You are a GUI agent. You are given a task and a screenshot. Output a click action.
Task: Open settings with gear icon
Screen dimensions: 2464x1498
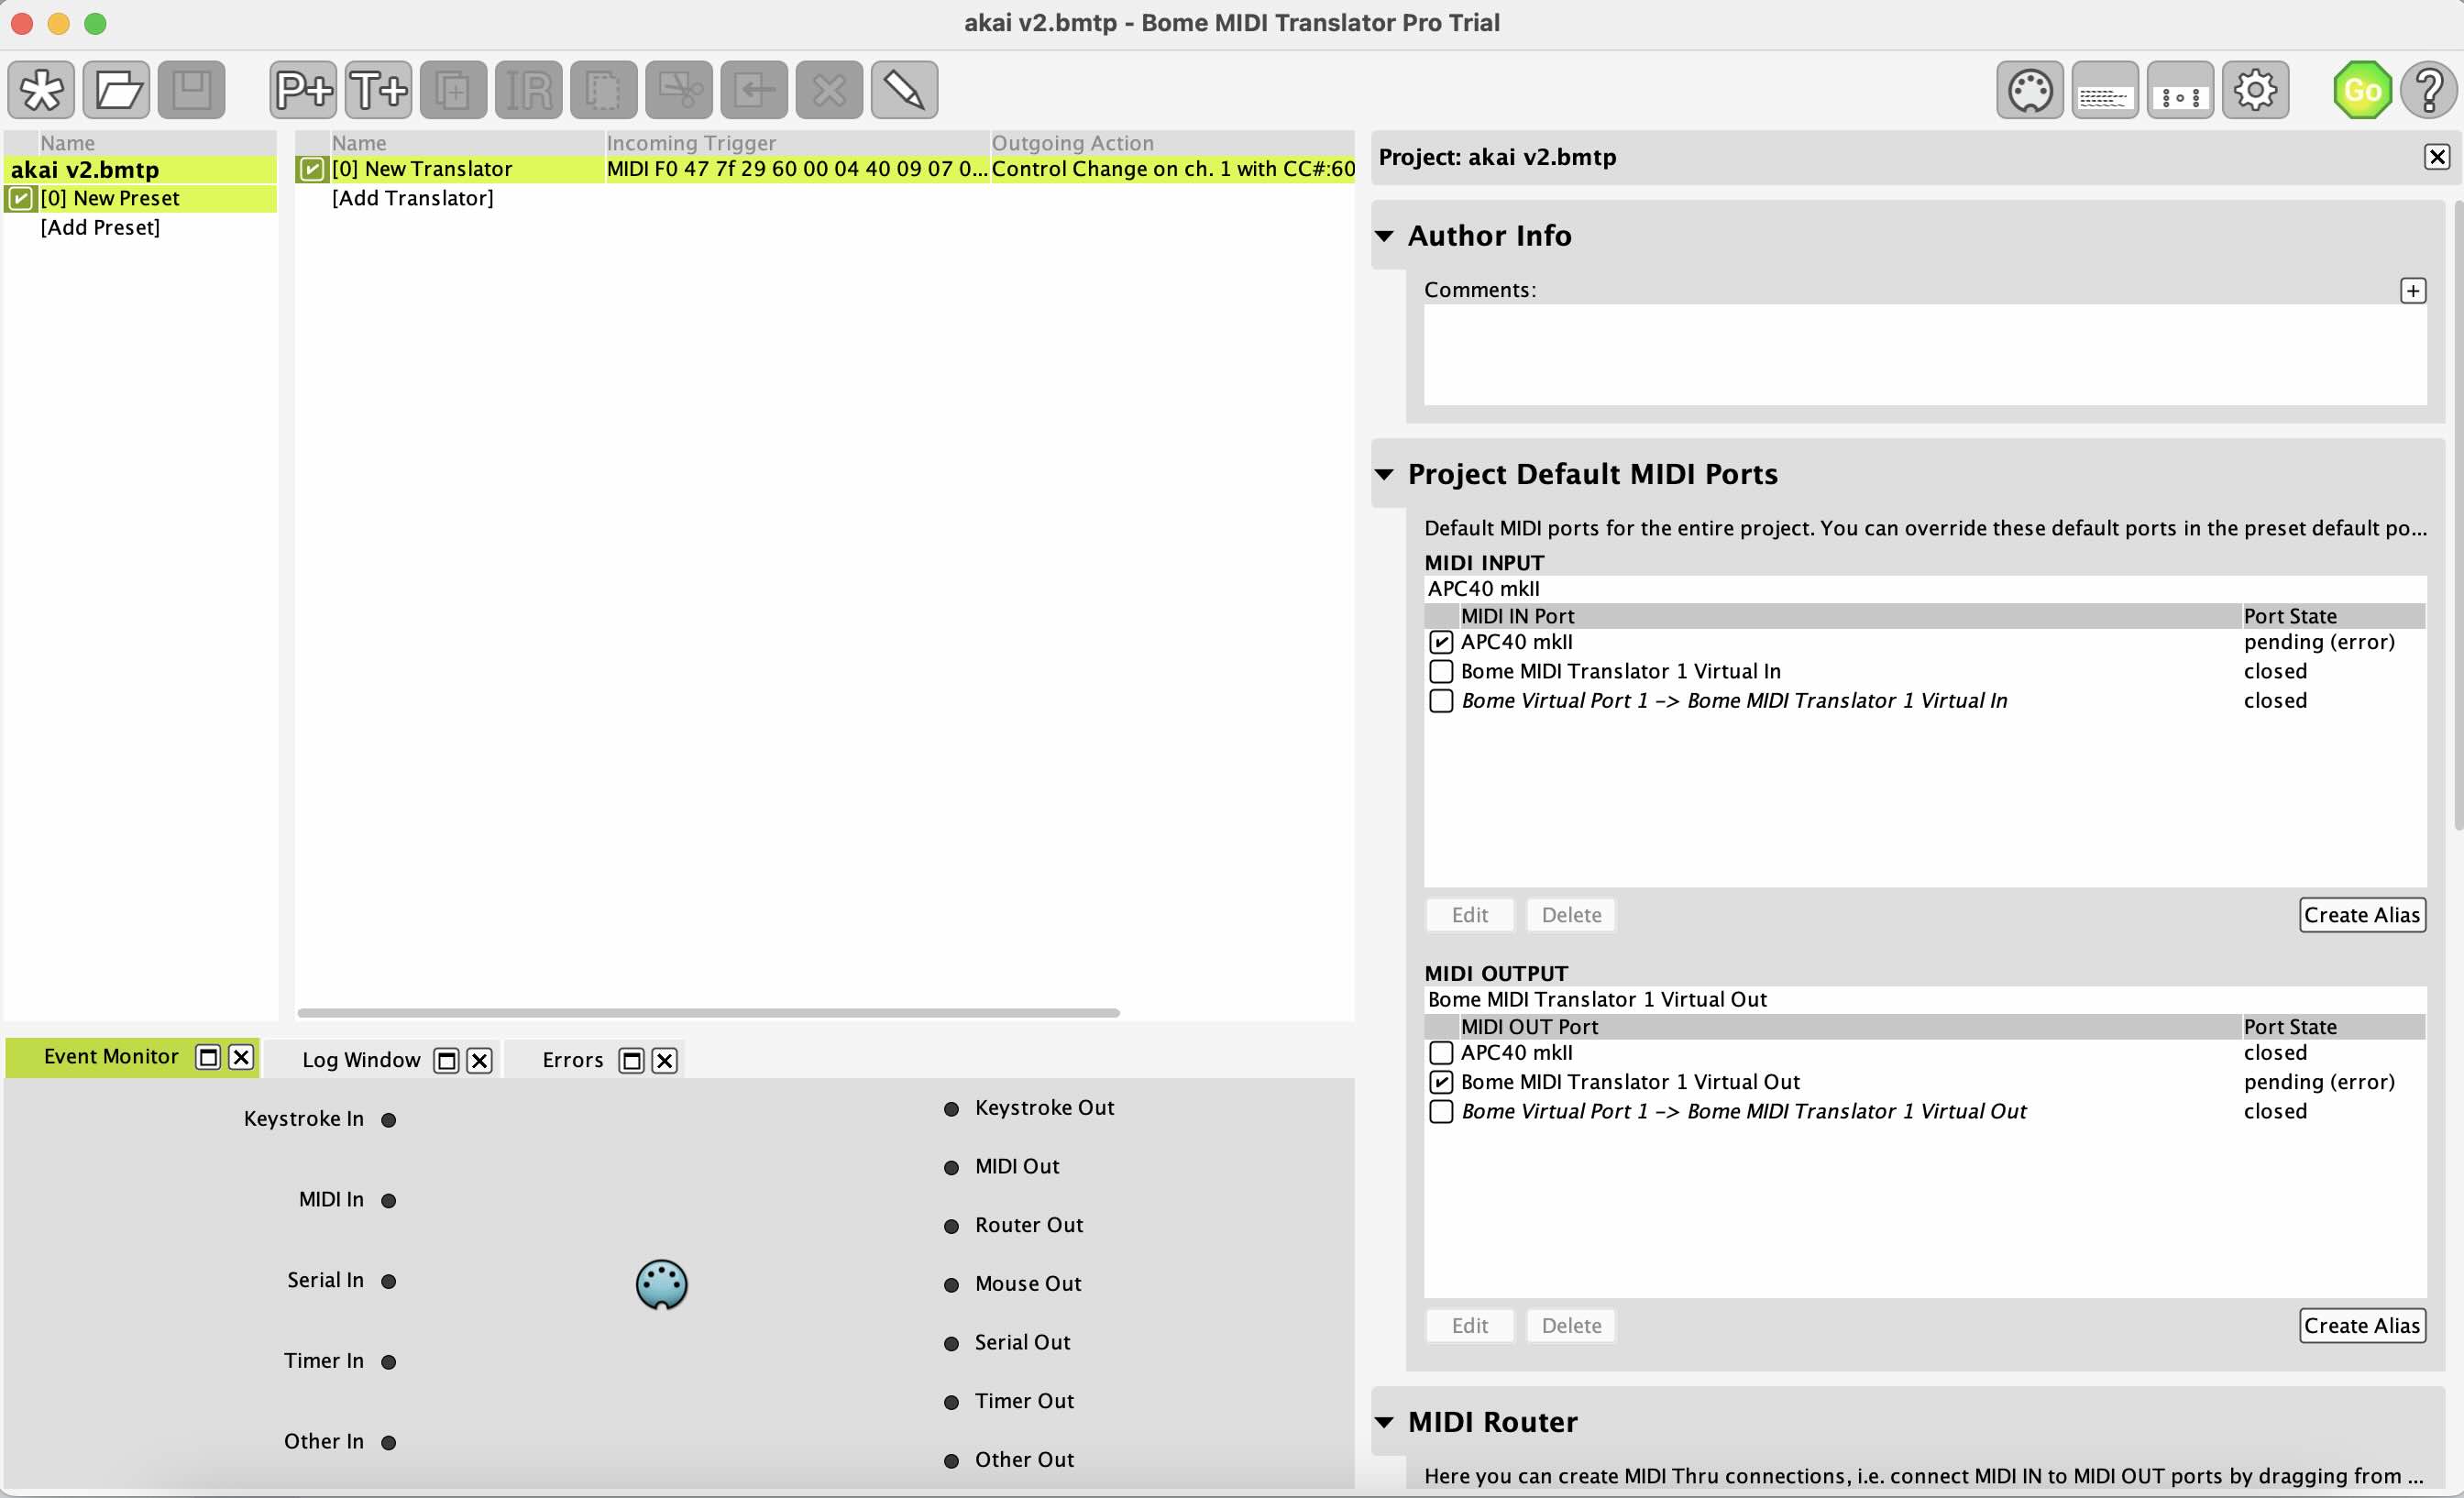point(2254,90)
